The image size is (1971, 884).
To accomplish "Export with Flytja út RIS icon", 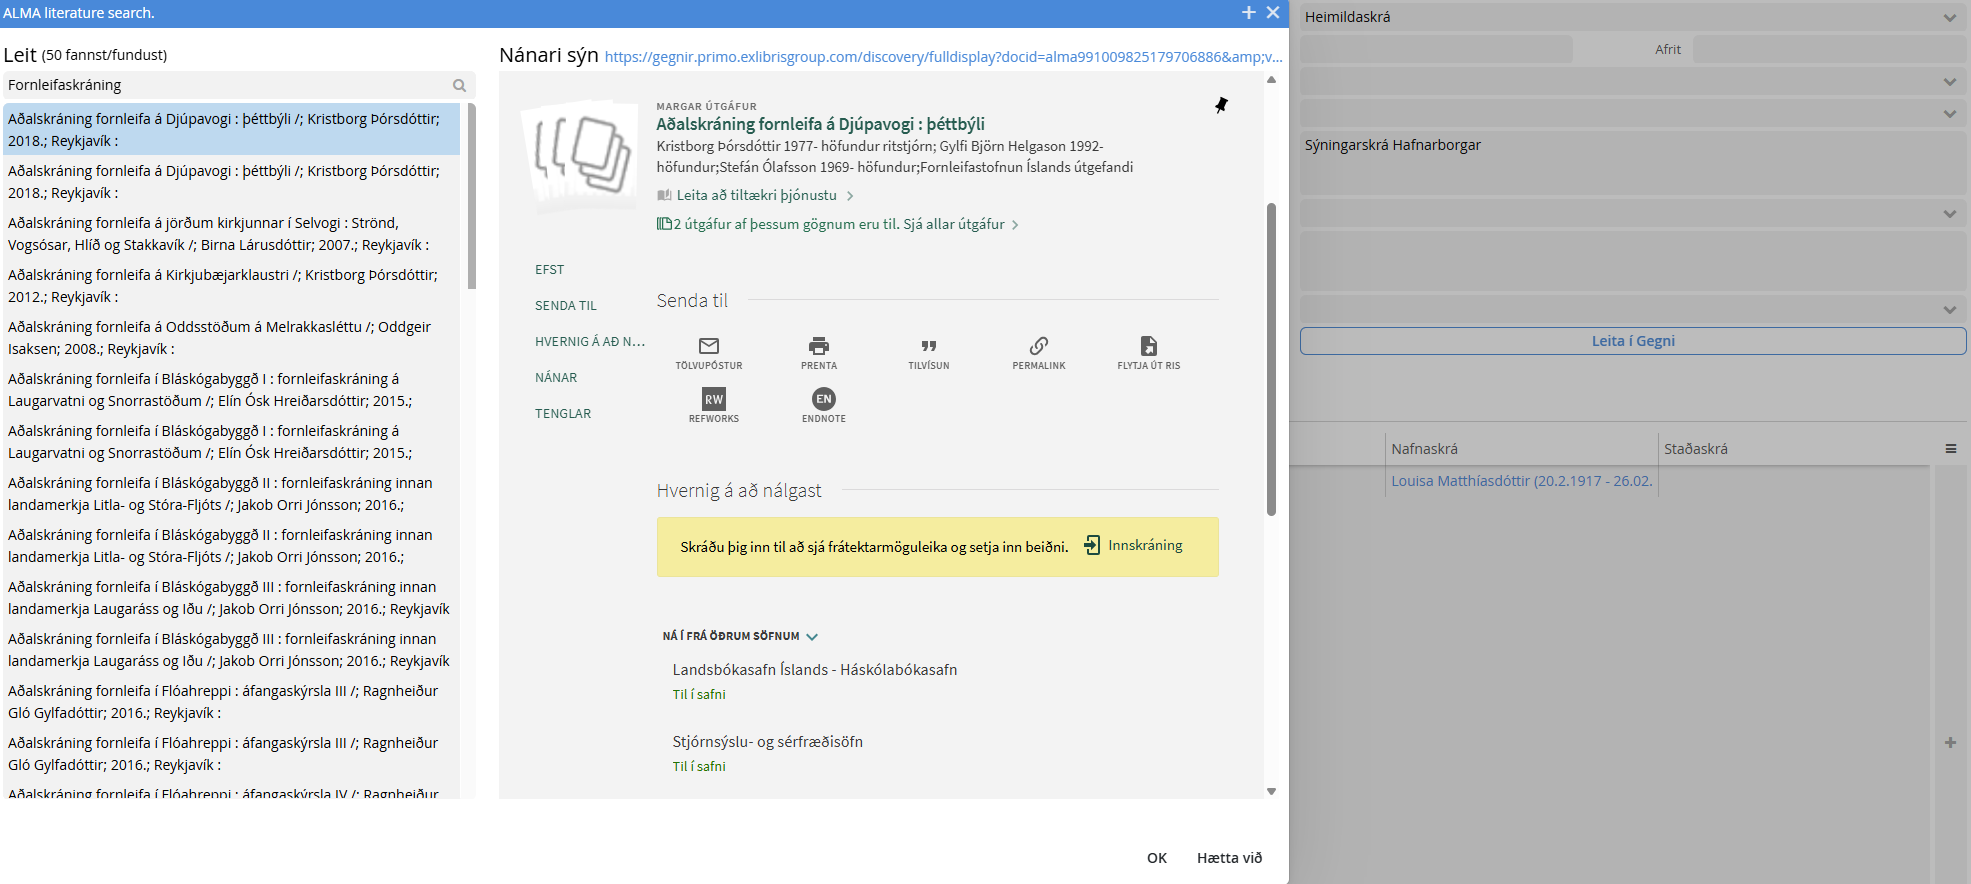I will [1149, 346].
